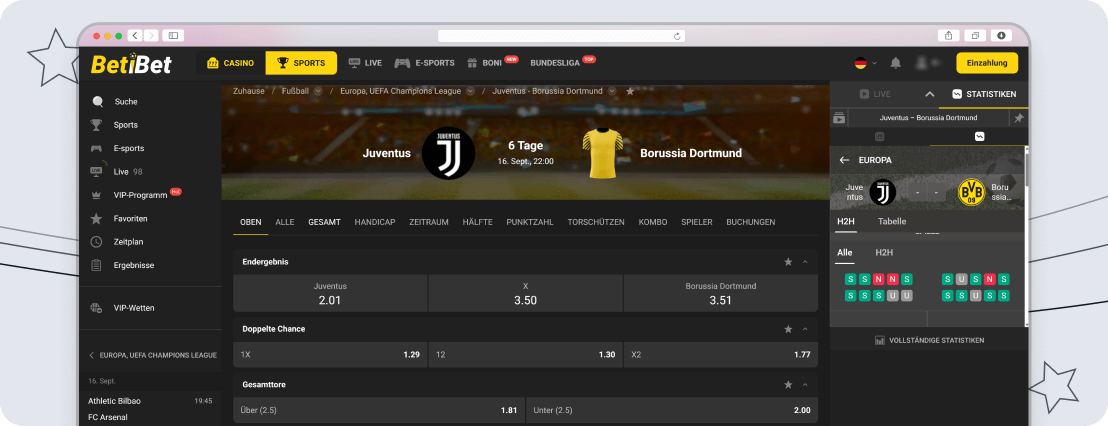Viewport: 1108px width, 426px height.
Task: Select the SPIELER market tab
Action: pyautogui.click(x=697, y=222)
